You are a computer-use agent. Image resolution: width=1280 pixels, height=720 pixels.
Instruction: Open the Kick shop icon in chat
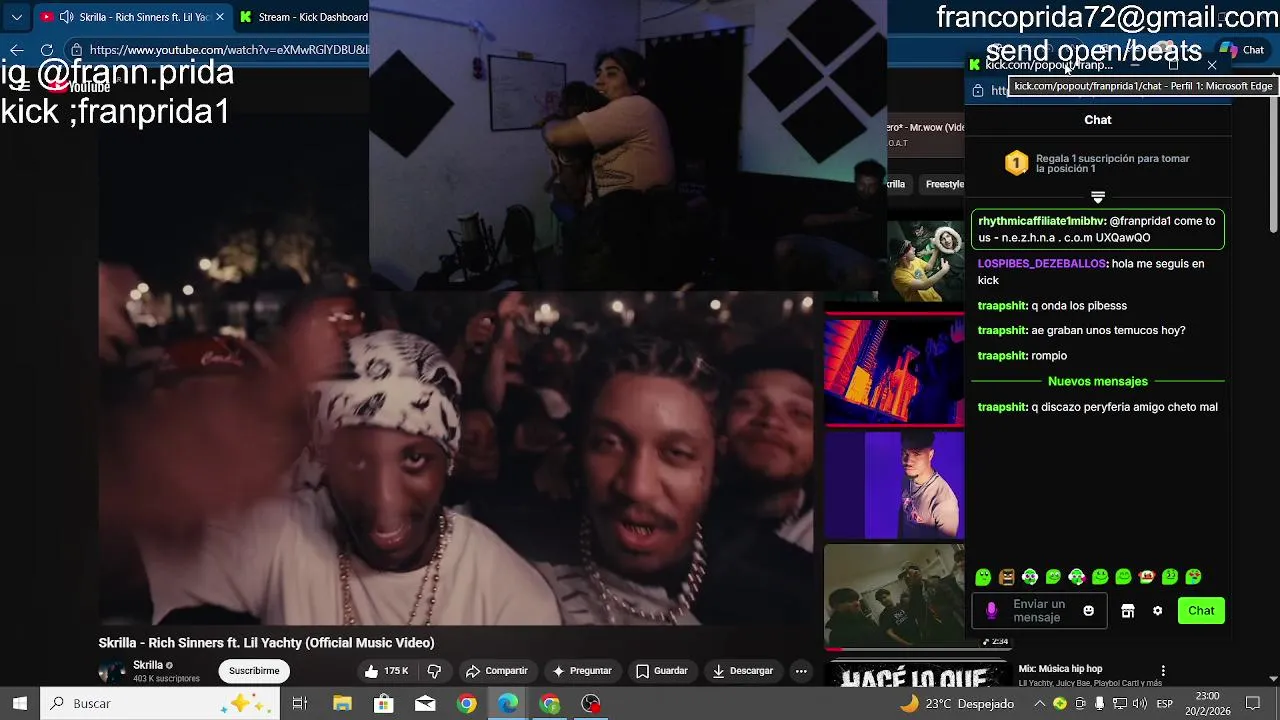1128,611
